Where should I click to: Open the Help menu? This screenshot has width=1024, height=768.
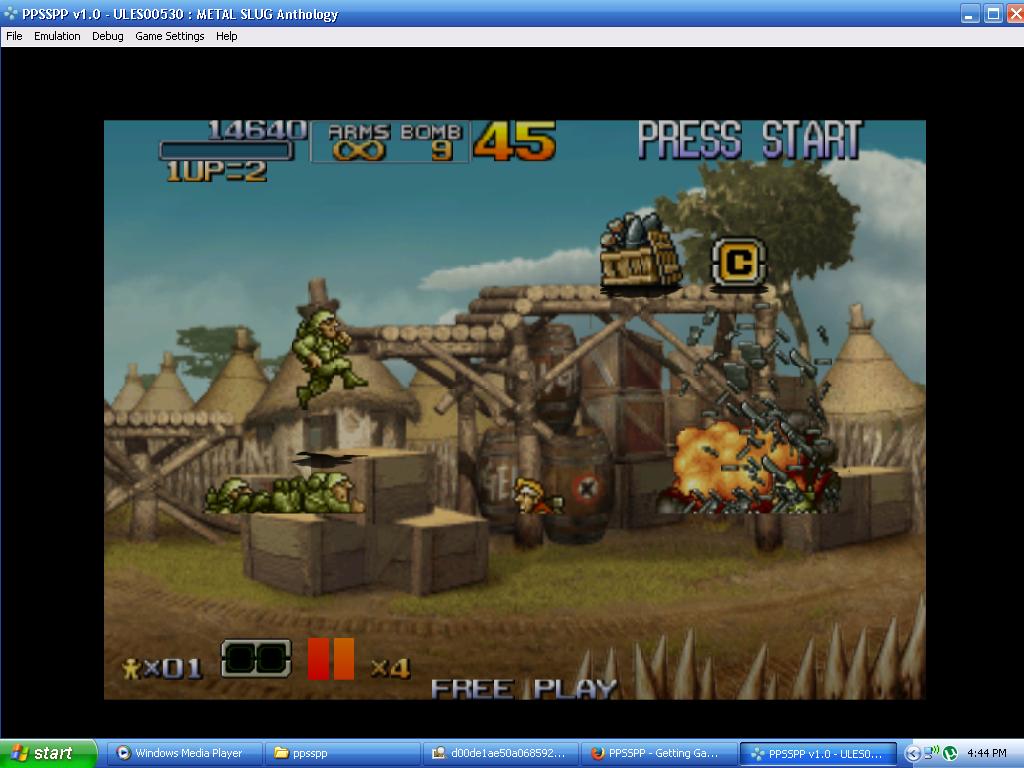click(227, 36)
